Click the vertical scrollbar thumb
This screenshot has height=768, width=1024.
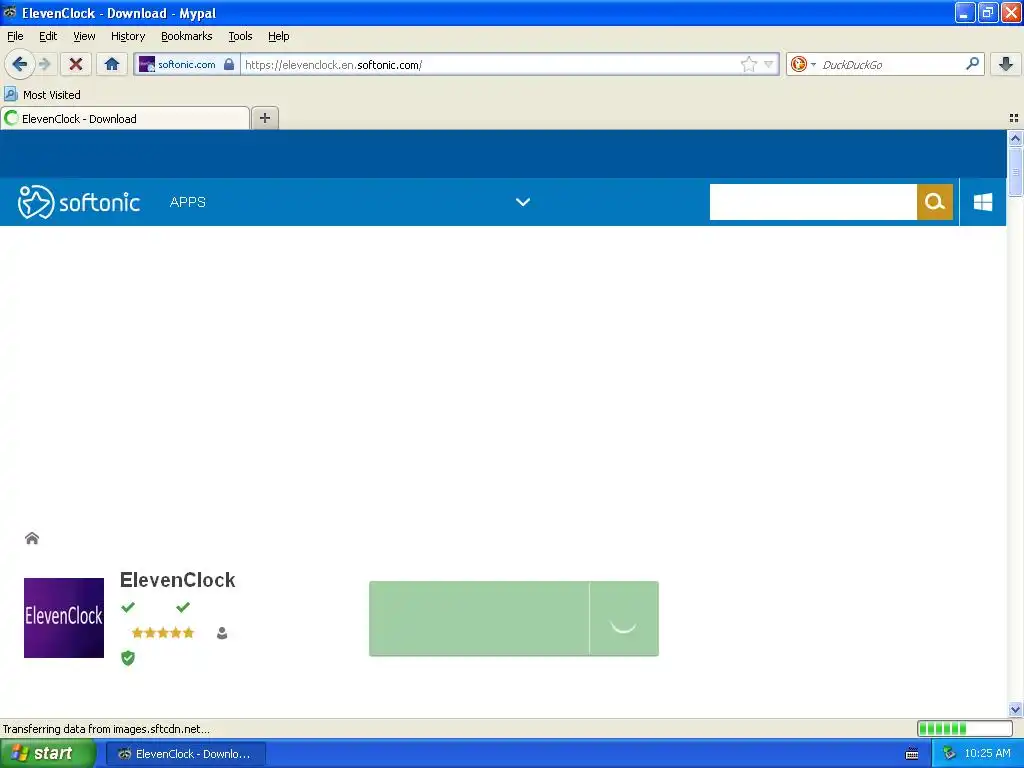(1015, 171)
